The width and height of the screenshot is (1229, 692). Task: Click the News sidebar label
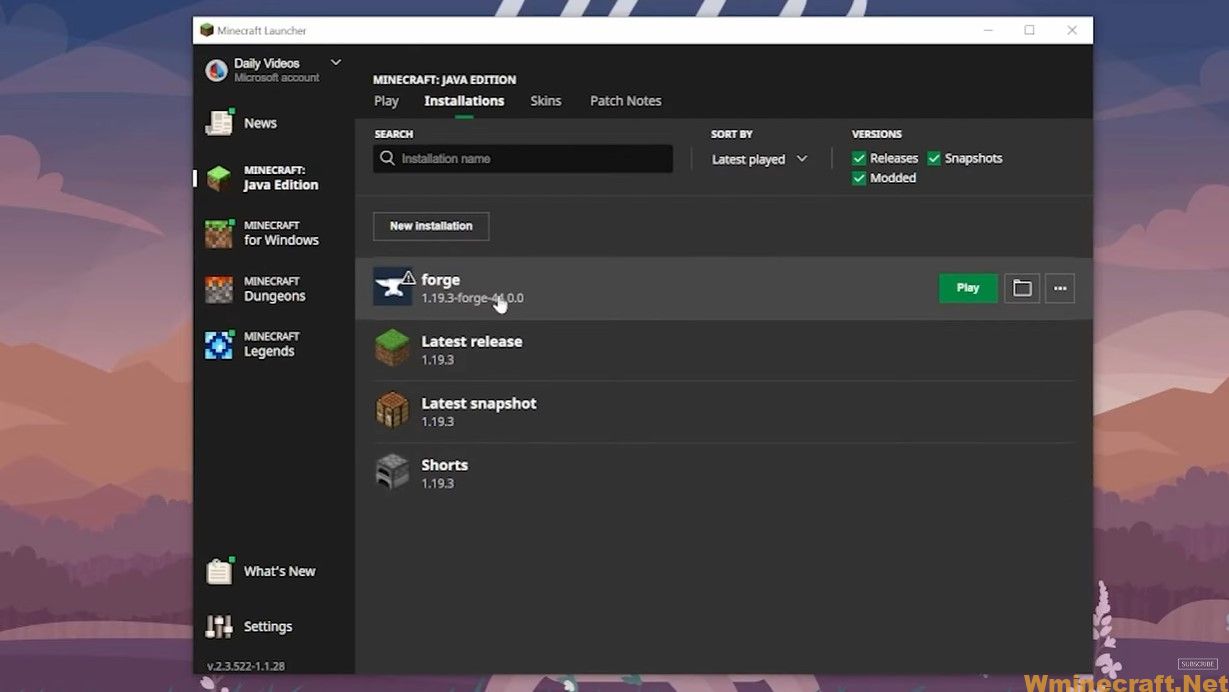(x=260, y=123)
